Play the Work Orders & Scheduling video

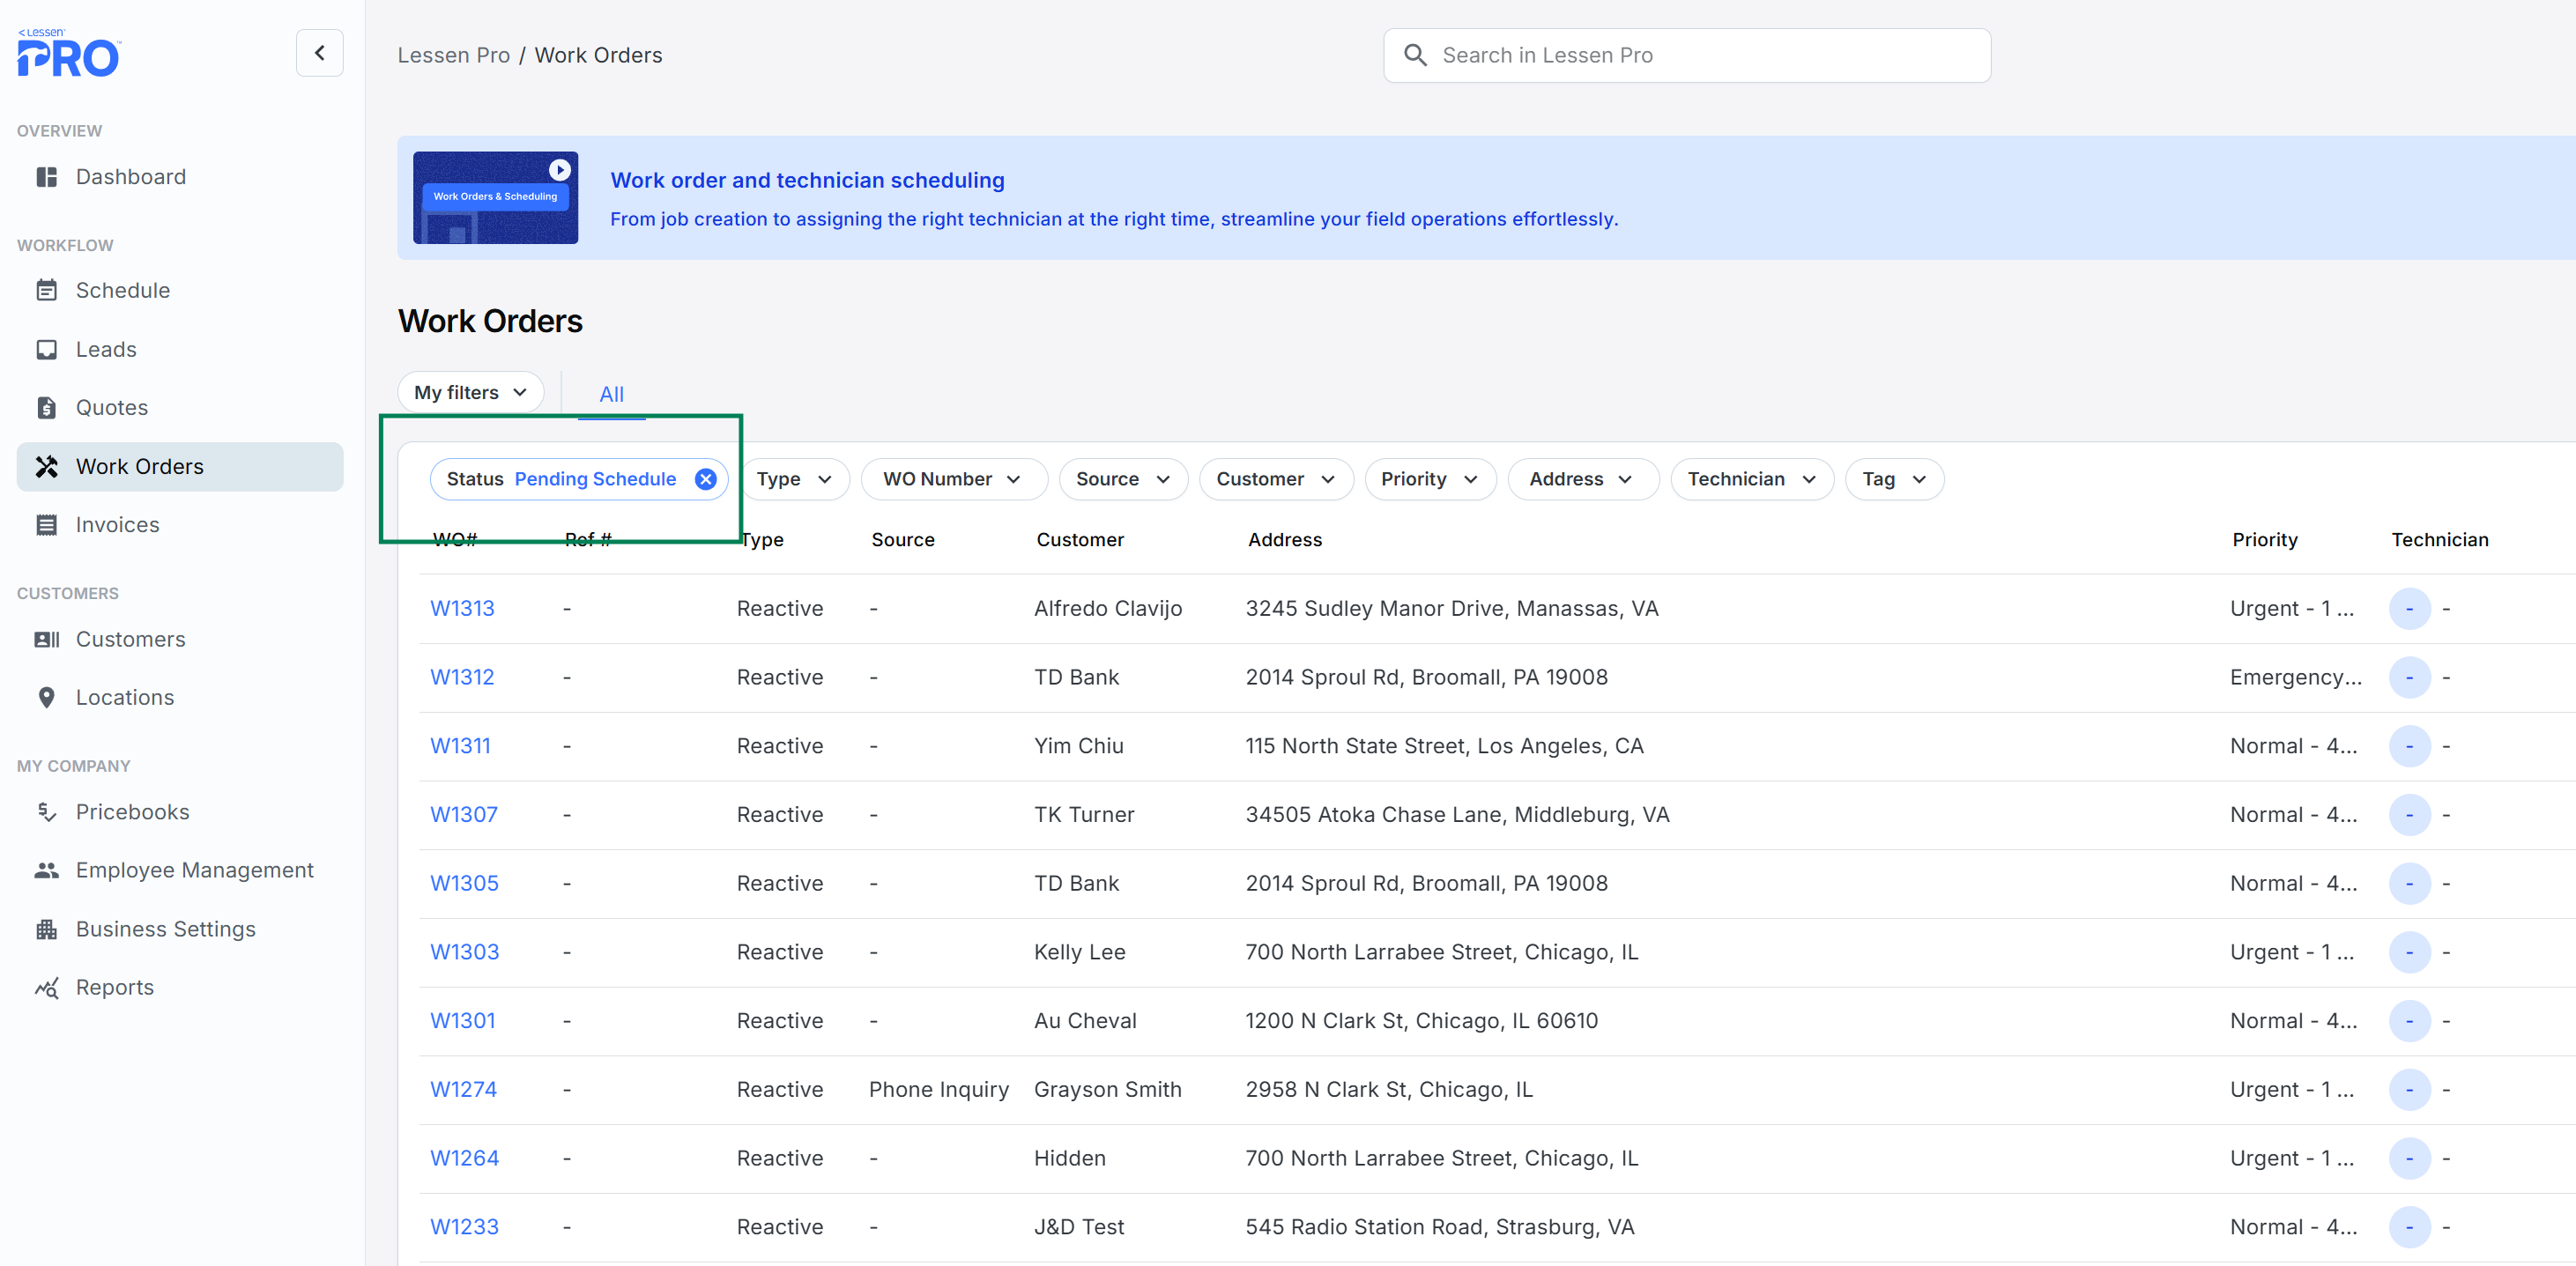coord(559,170)
